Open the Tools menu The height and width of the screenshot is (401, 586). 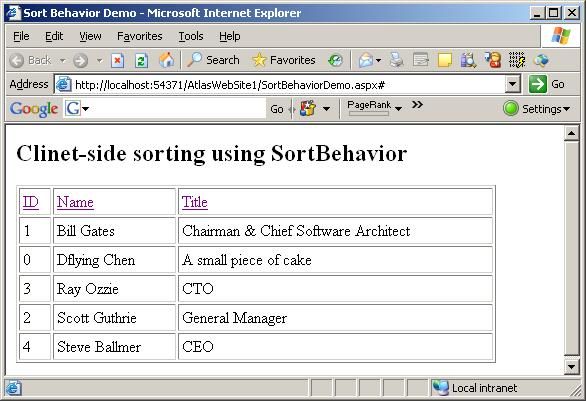point(191,36)
